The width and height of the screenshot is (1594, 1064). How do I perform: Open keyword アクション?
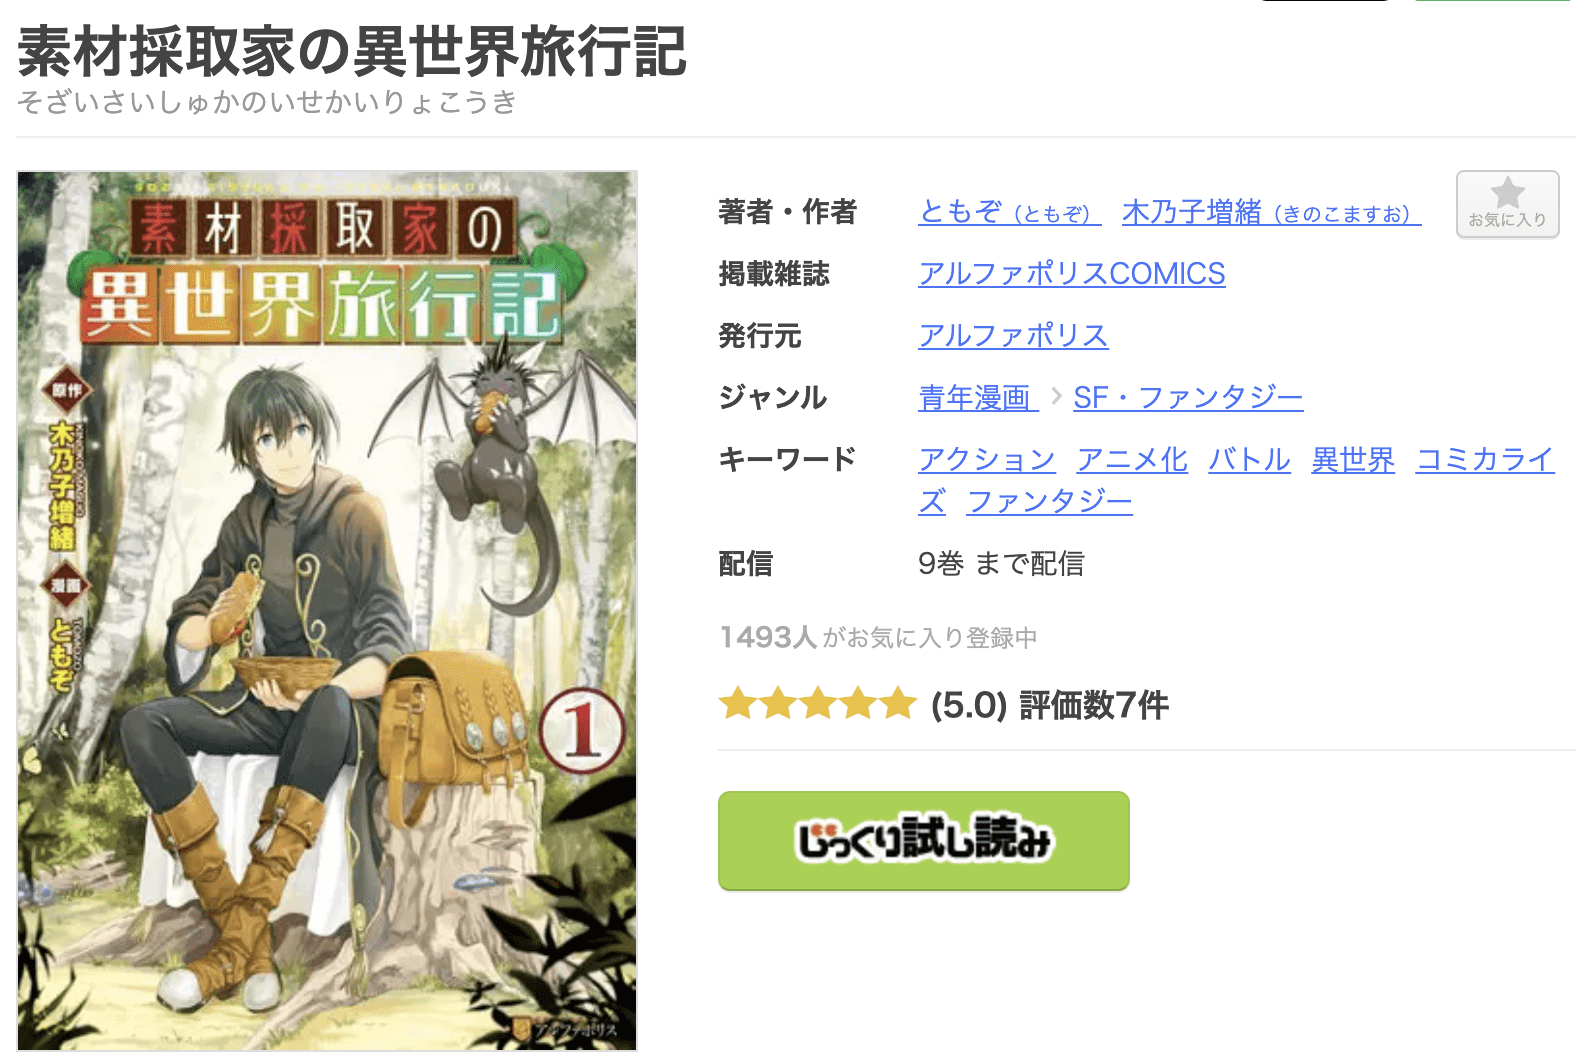(987, 460)
